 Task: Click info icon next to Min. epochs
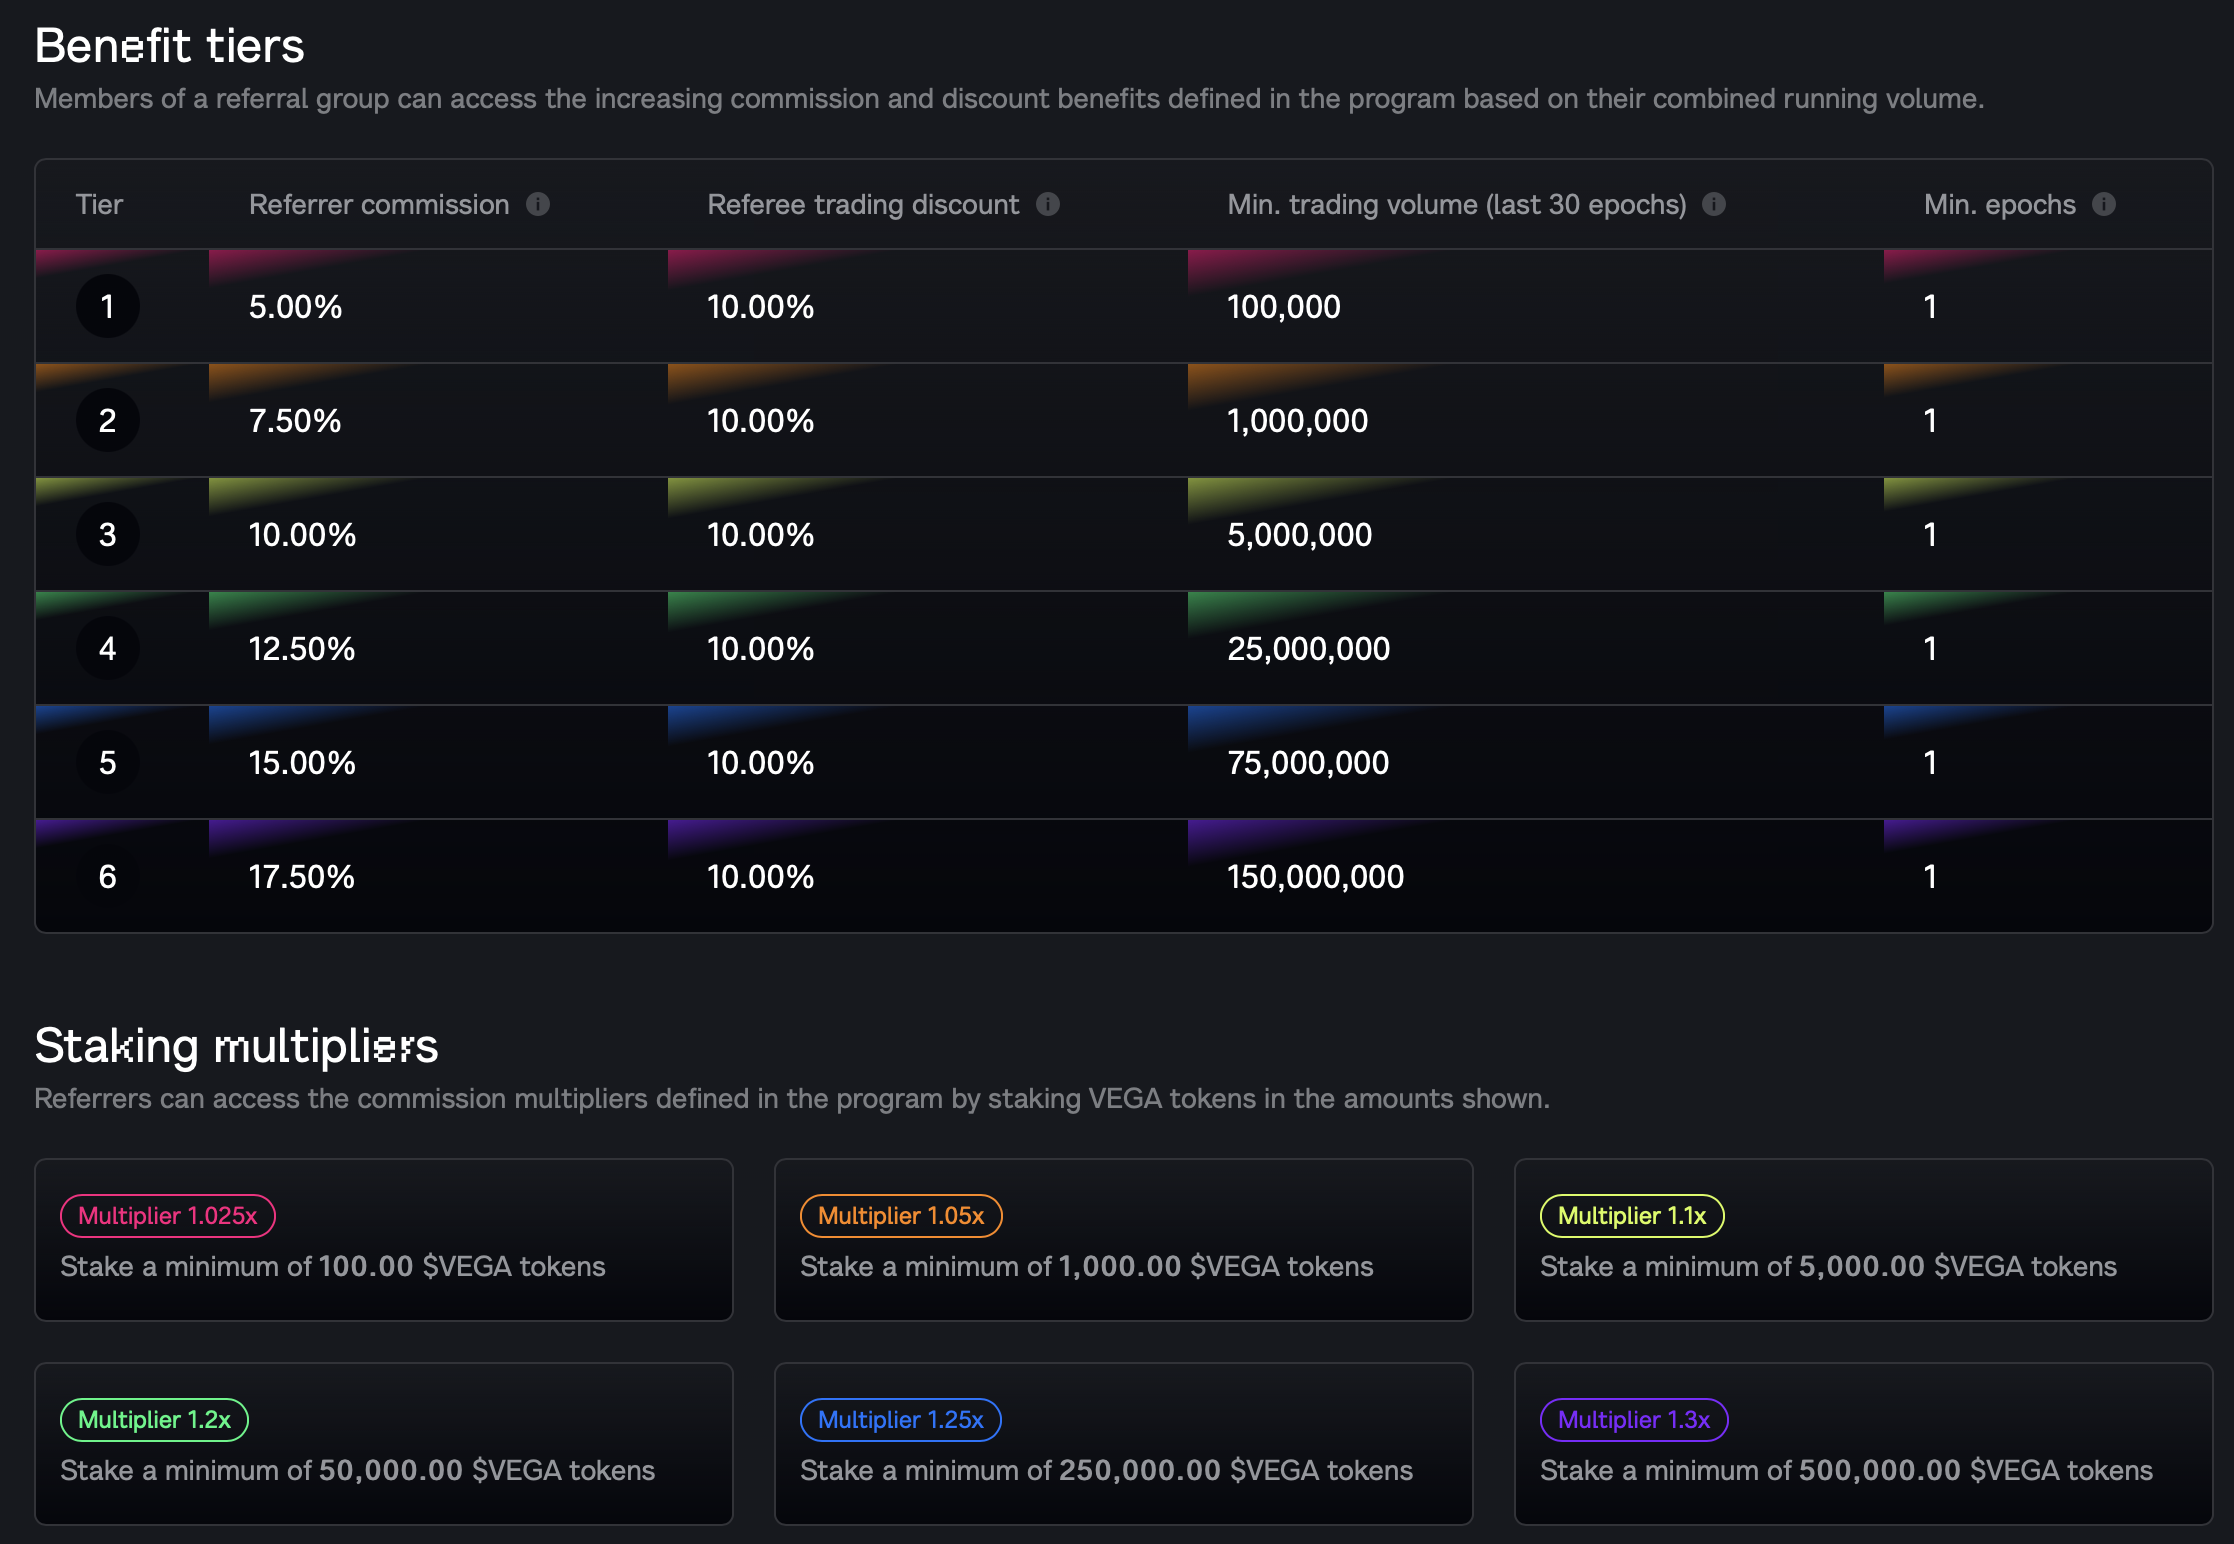(2104, 204)
